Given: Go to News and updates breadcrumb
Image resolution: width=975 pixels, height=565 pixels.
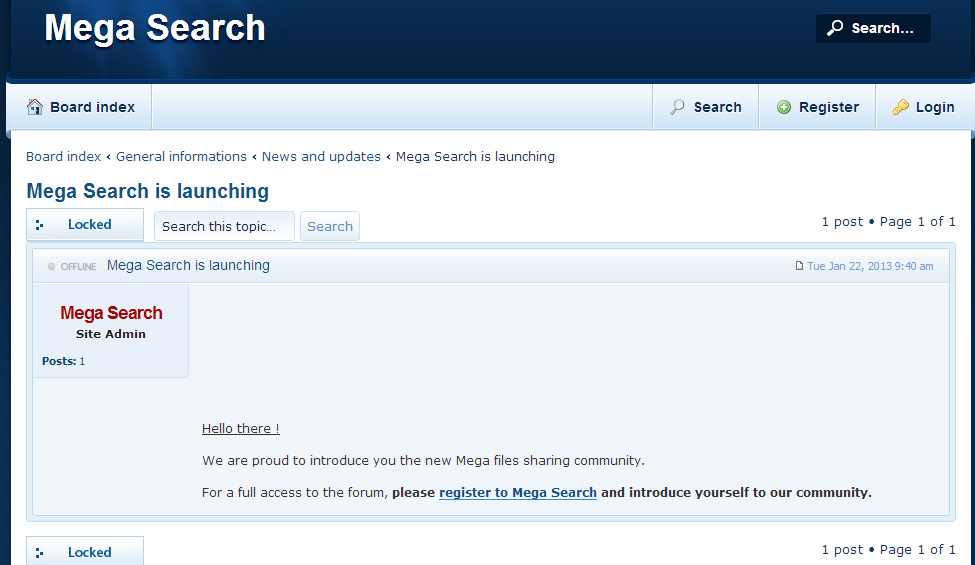Looking at the screenshot, I should click(x=321, y=156).
